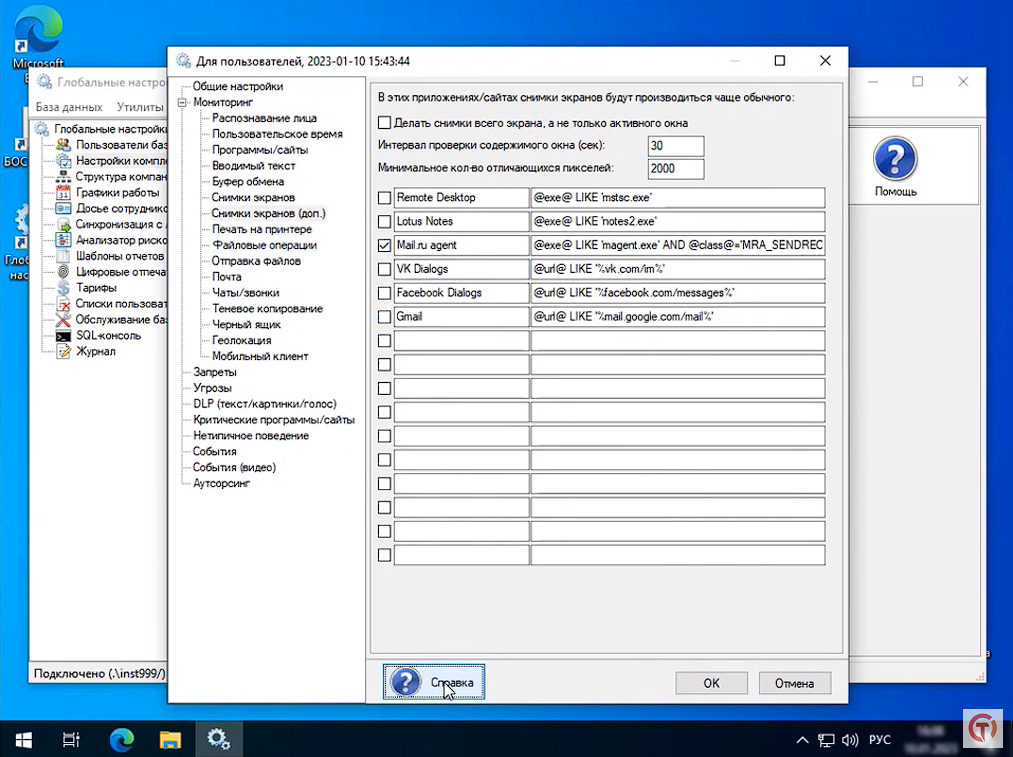Screen dimensions: 1013x757
Task: Click the notepad icon beside Журнал
Action: [x=63, y=351]
